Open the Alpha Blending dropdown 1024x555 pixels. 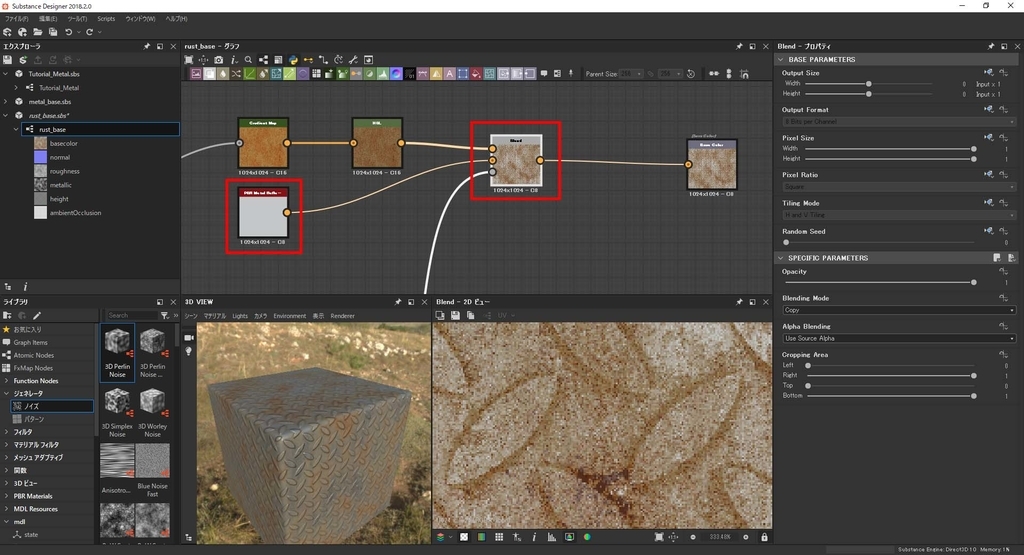point(898,338)
